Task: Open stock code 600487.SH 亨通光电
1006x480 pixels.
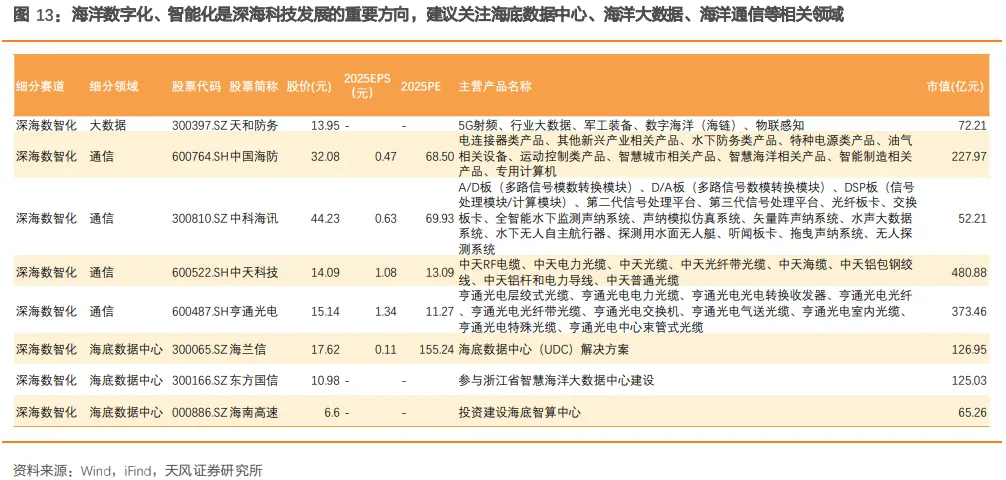Action: click(225, 311)
